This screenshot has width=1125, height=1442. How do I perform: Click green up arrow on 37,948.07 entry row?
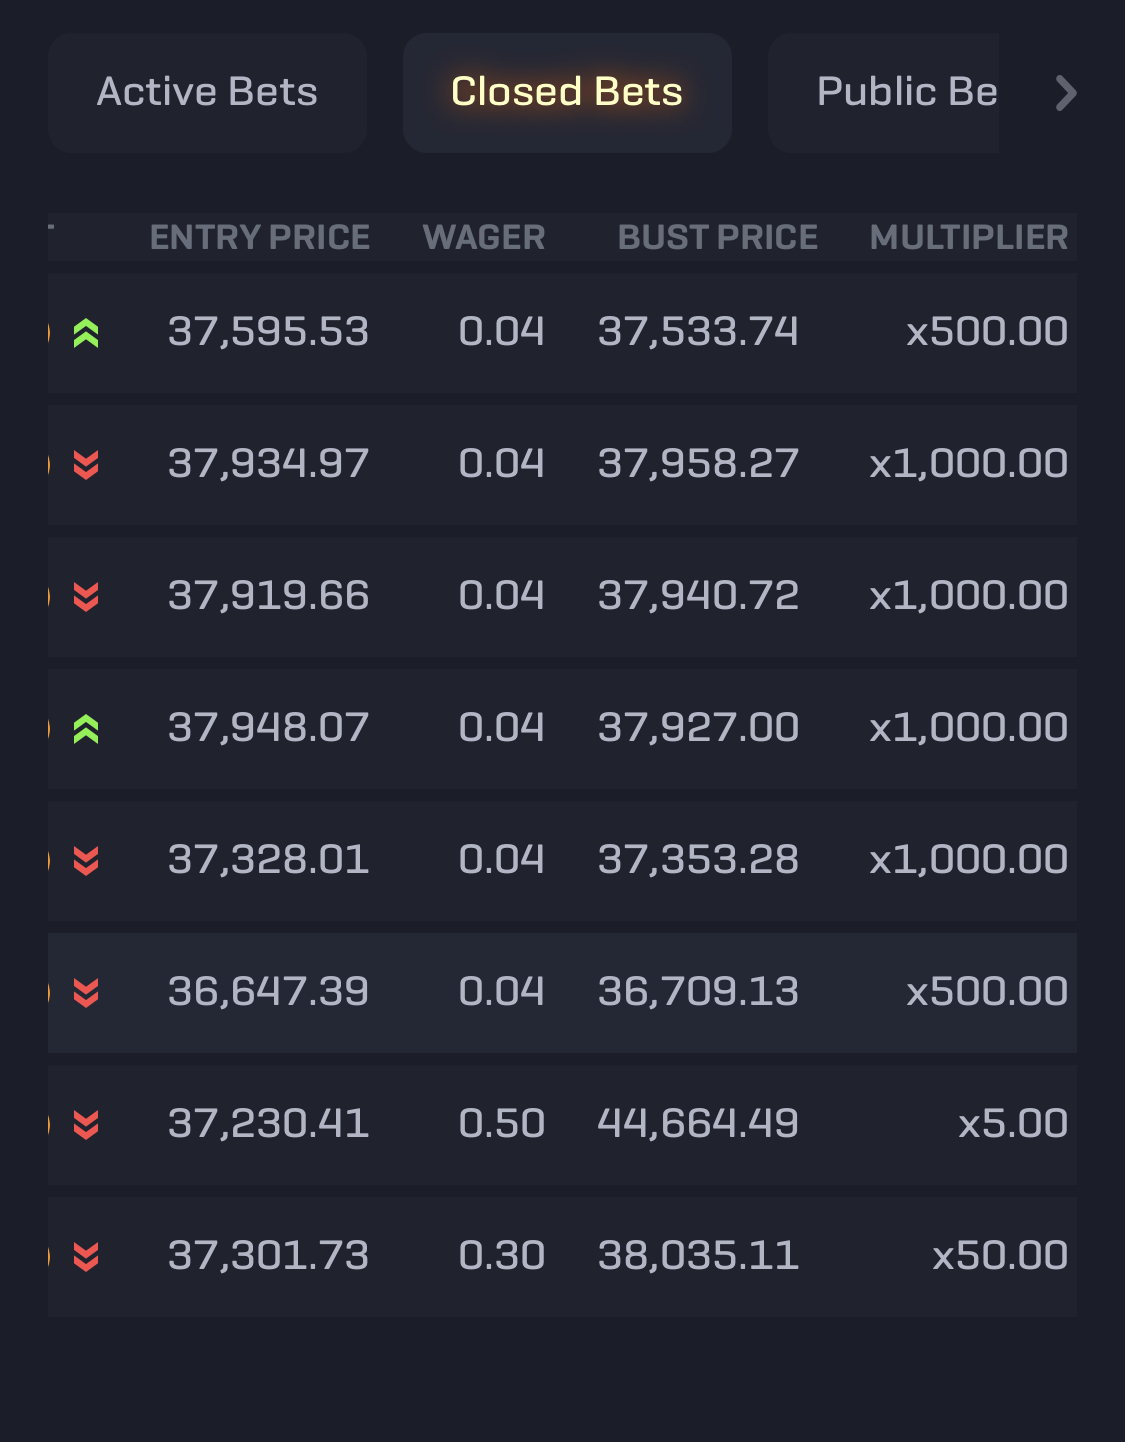tap(86, 729)
